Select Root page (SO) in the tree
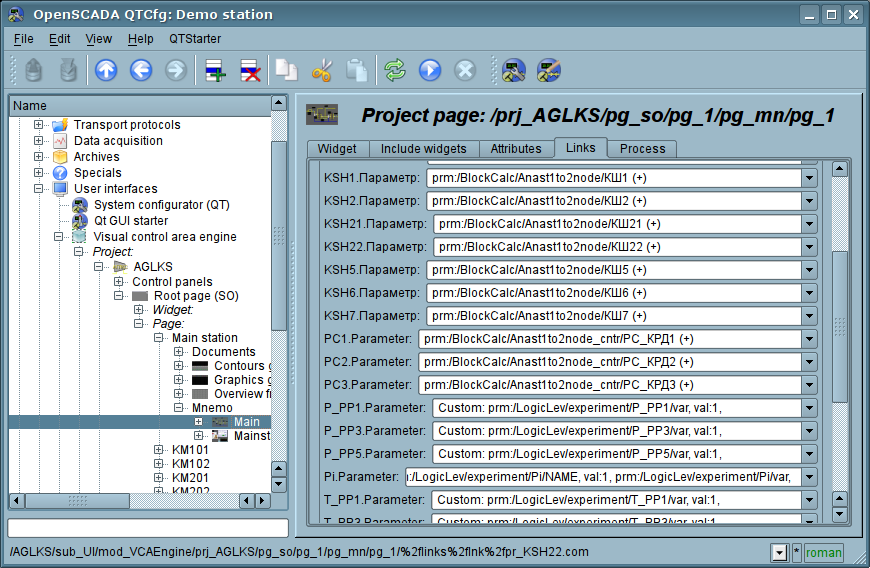870x568 pixels. pyautogui.click(x=196, y=296)
